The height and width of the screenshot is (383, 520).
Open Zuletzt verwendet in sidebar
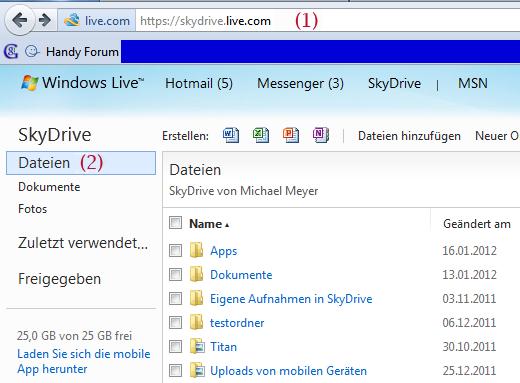[x=83, y=243]
